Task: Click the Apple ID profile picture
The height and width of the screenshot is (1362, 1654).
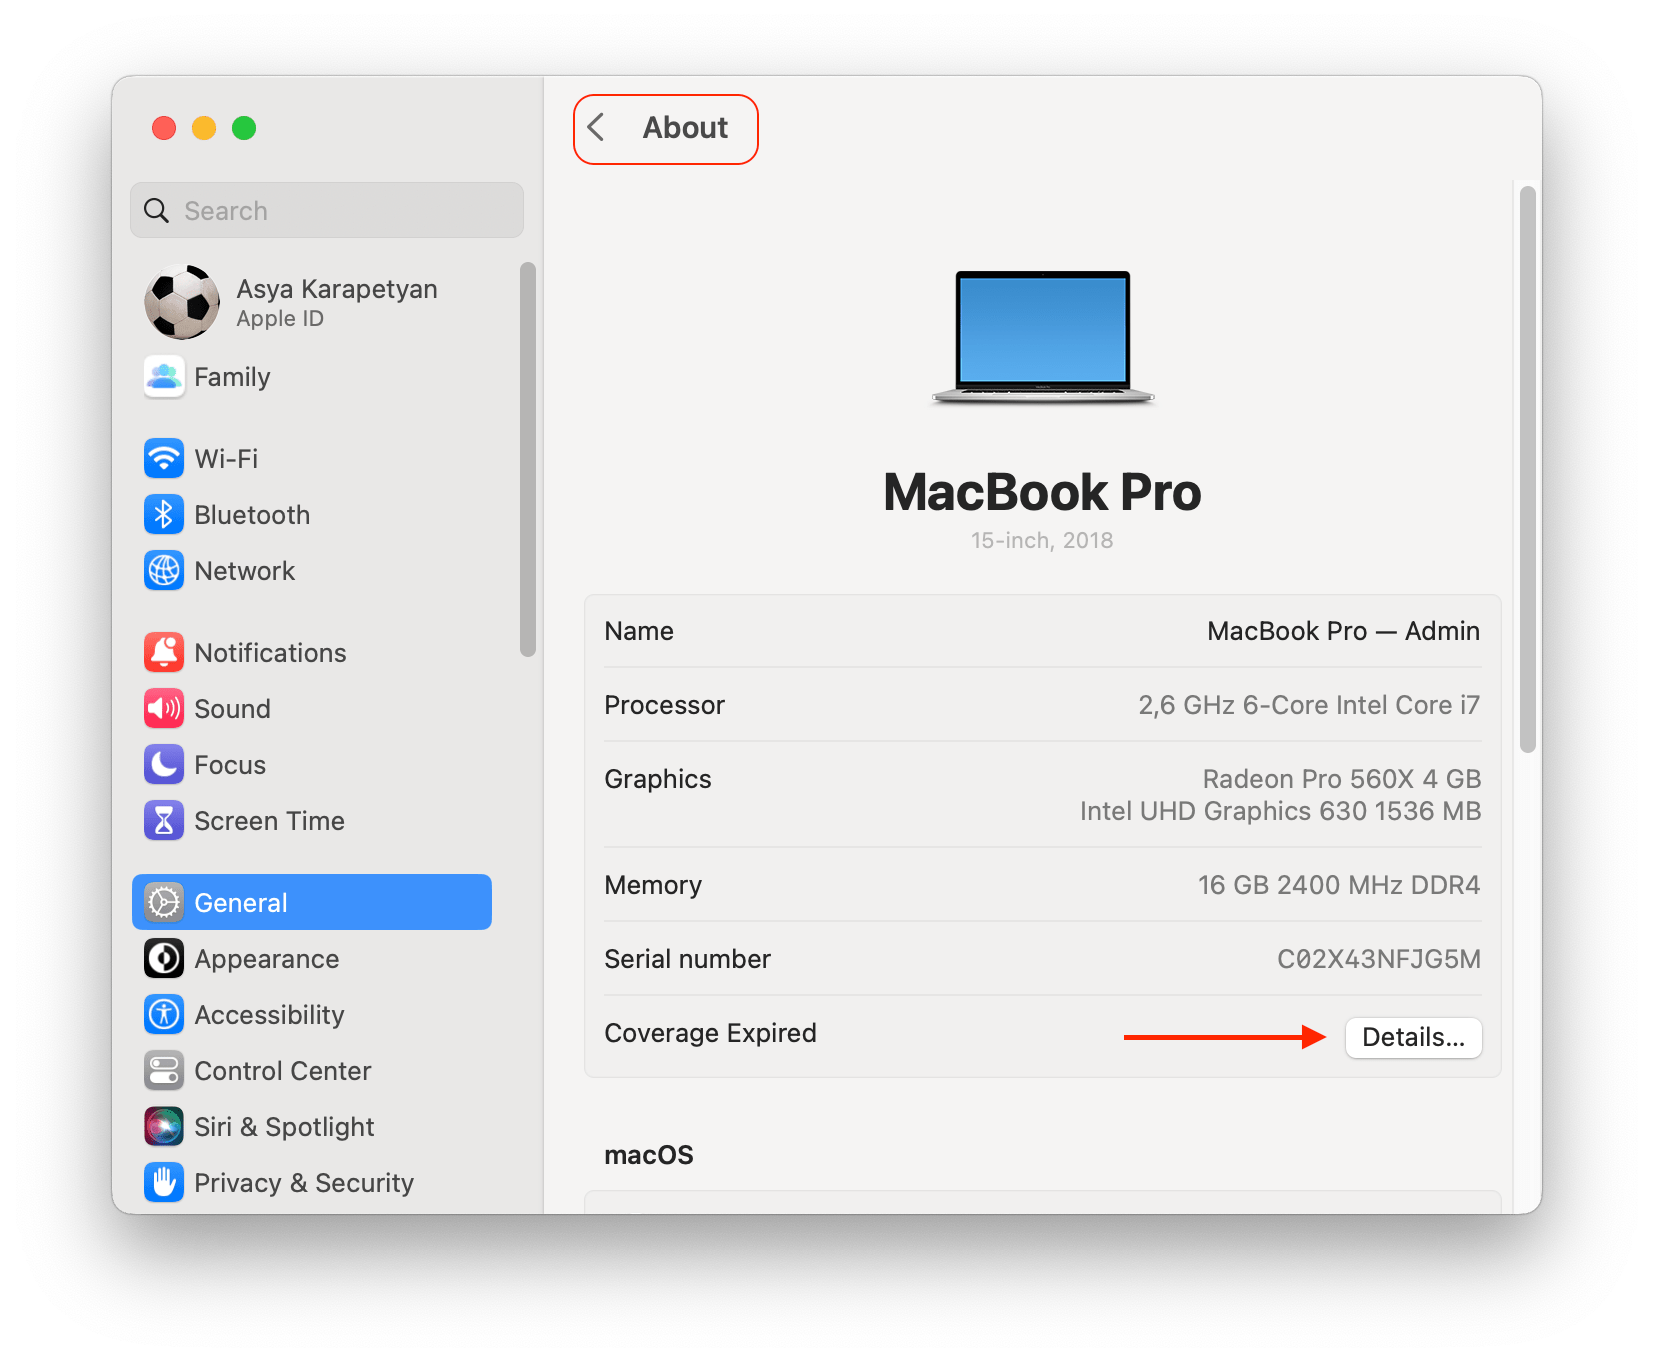Action: tap(182, 301)
